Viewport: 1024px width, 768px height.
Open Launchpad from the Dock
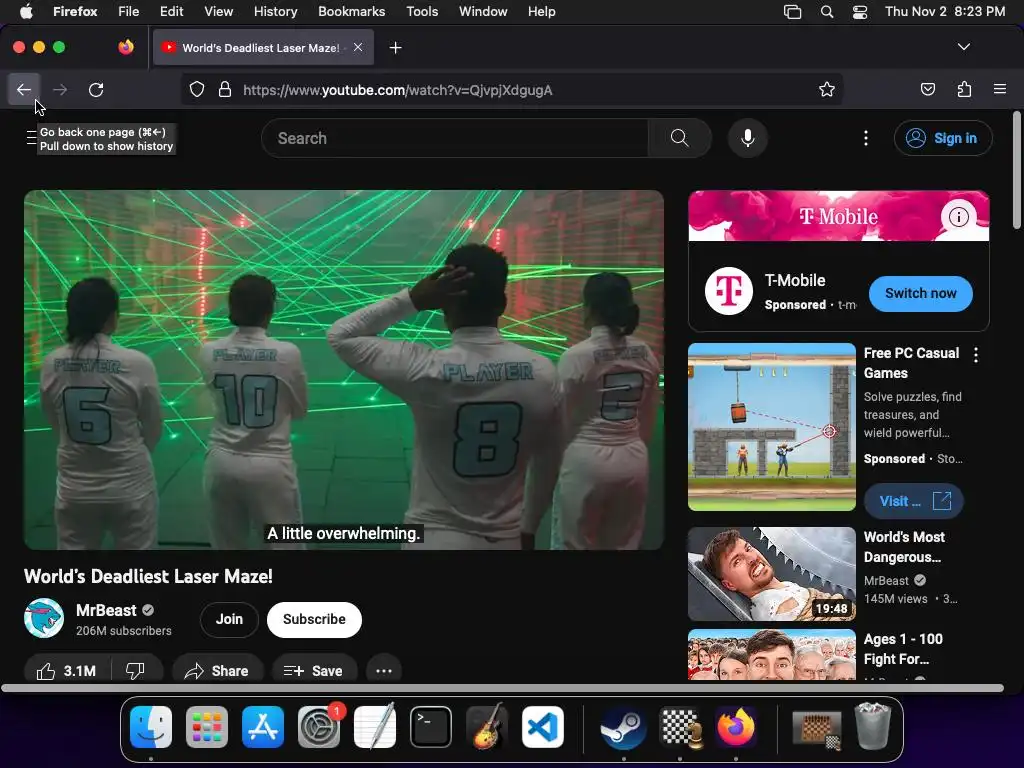pyautogui.click(x=207, y=727)
